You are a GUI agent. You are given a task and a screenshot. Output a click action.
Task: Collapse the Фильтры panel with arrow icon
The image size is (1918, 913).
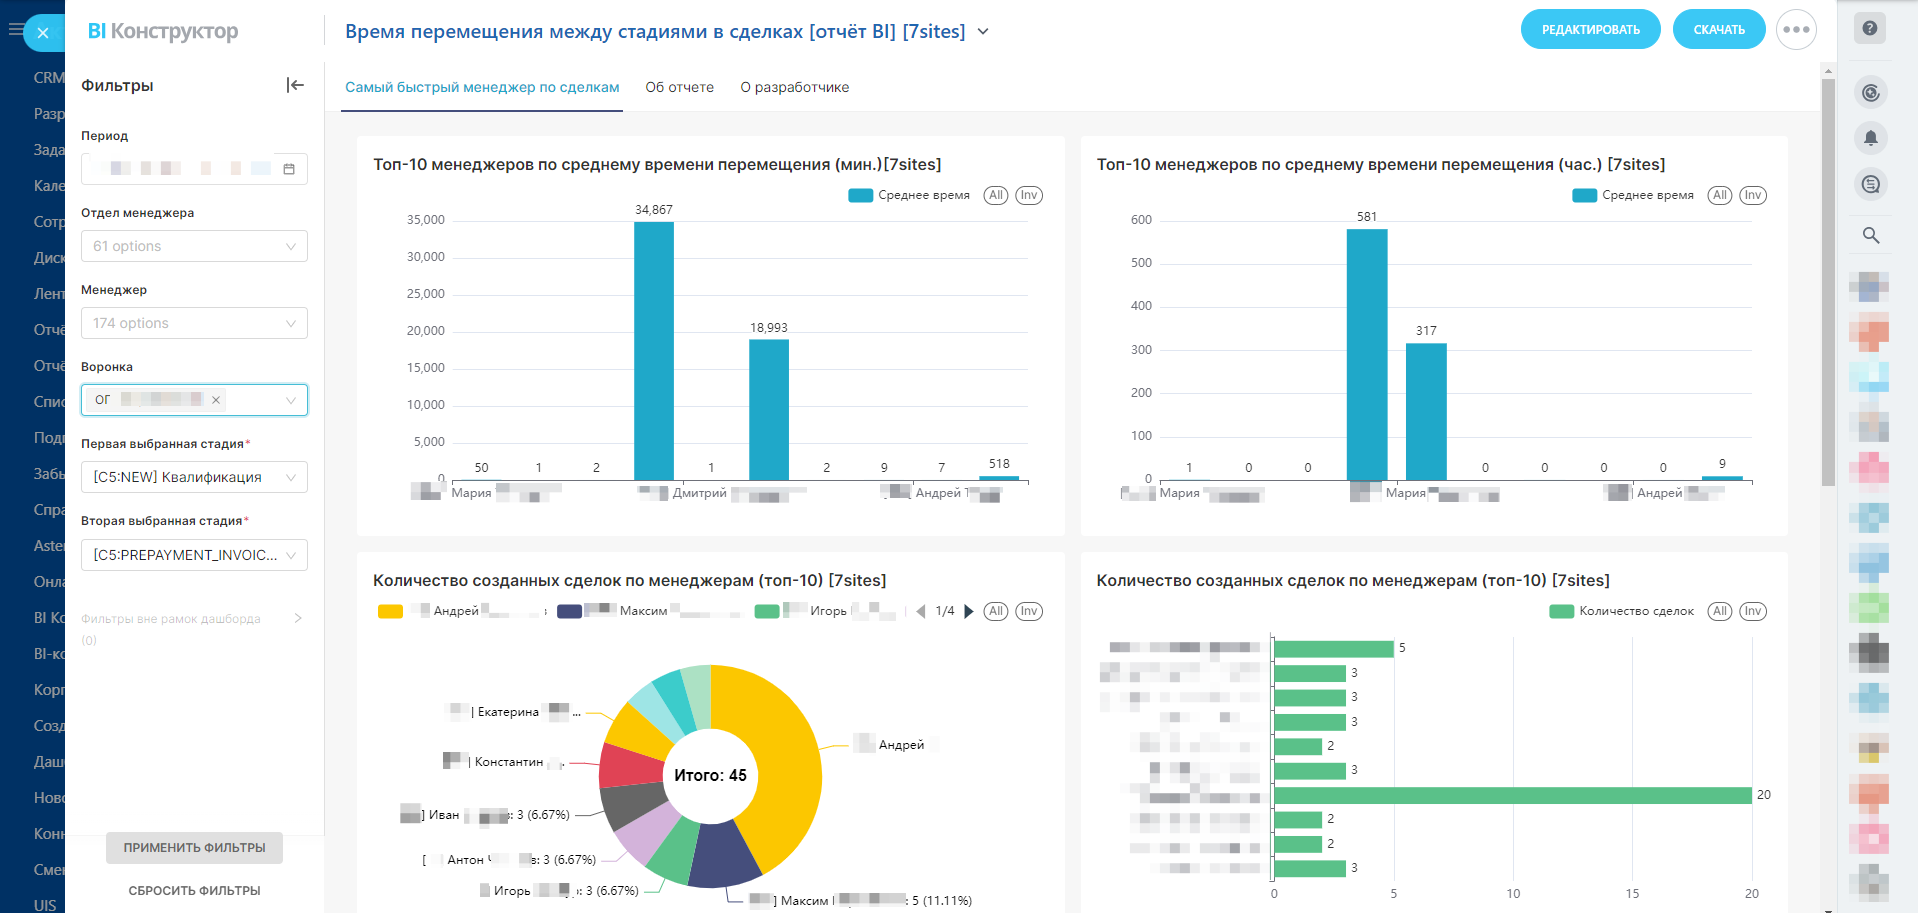tap(295, 85)
